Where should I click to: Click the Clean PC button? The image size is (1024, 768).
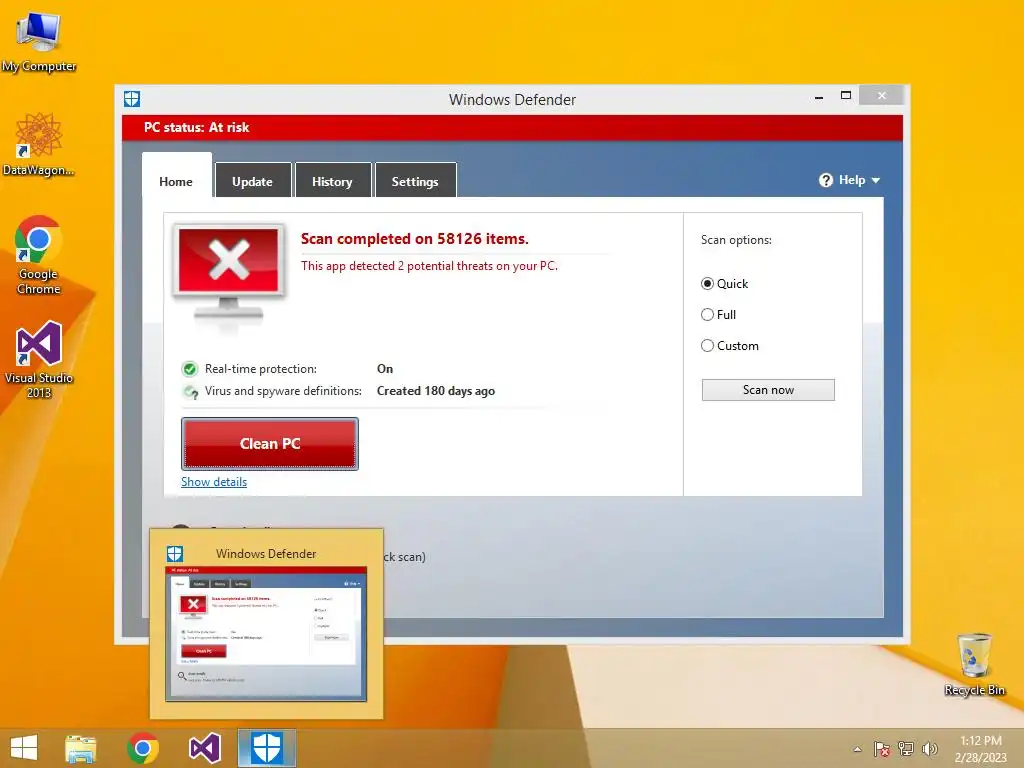coord(270,444)
